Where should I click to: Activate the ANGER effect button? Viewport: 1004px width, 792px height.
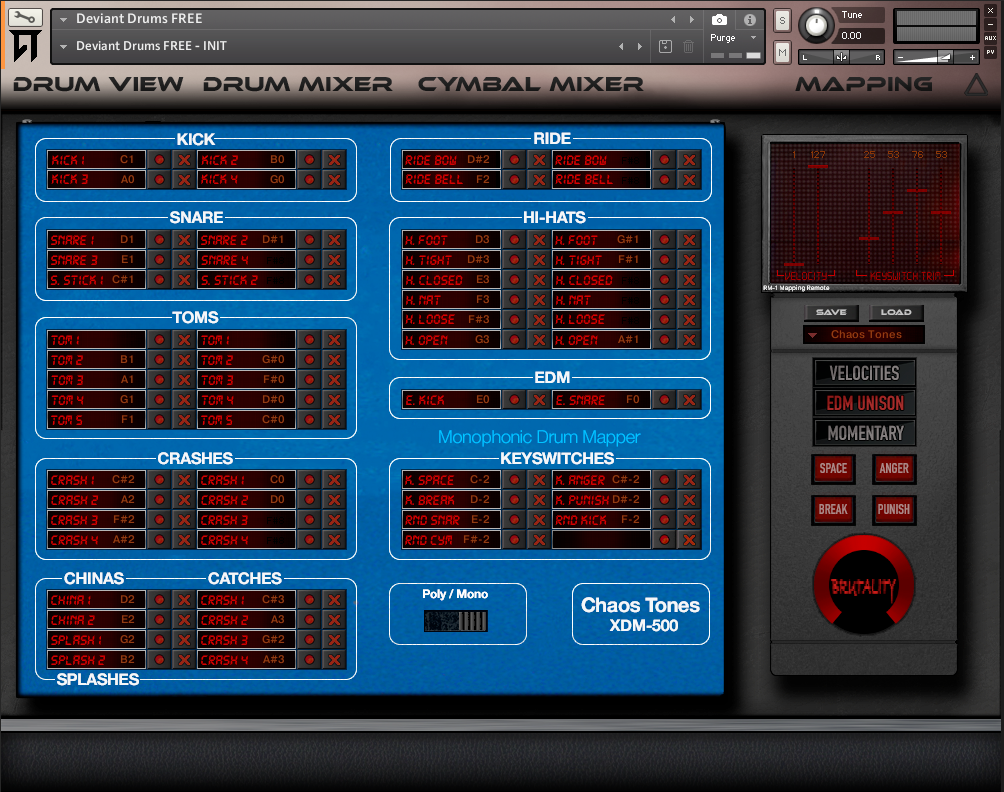click(893, 468)
